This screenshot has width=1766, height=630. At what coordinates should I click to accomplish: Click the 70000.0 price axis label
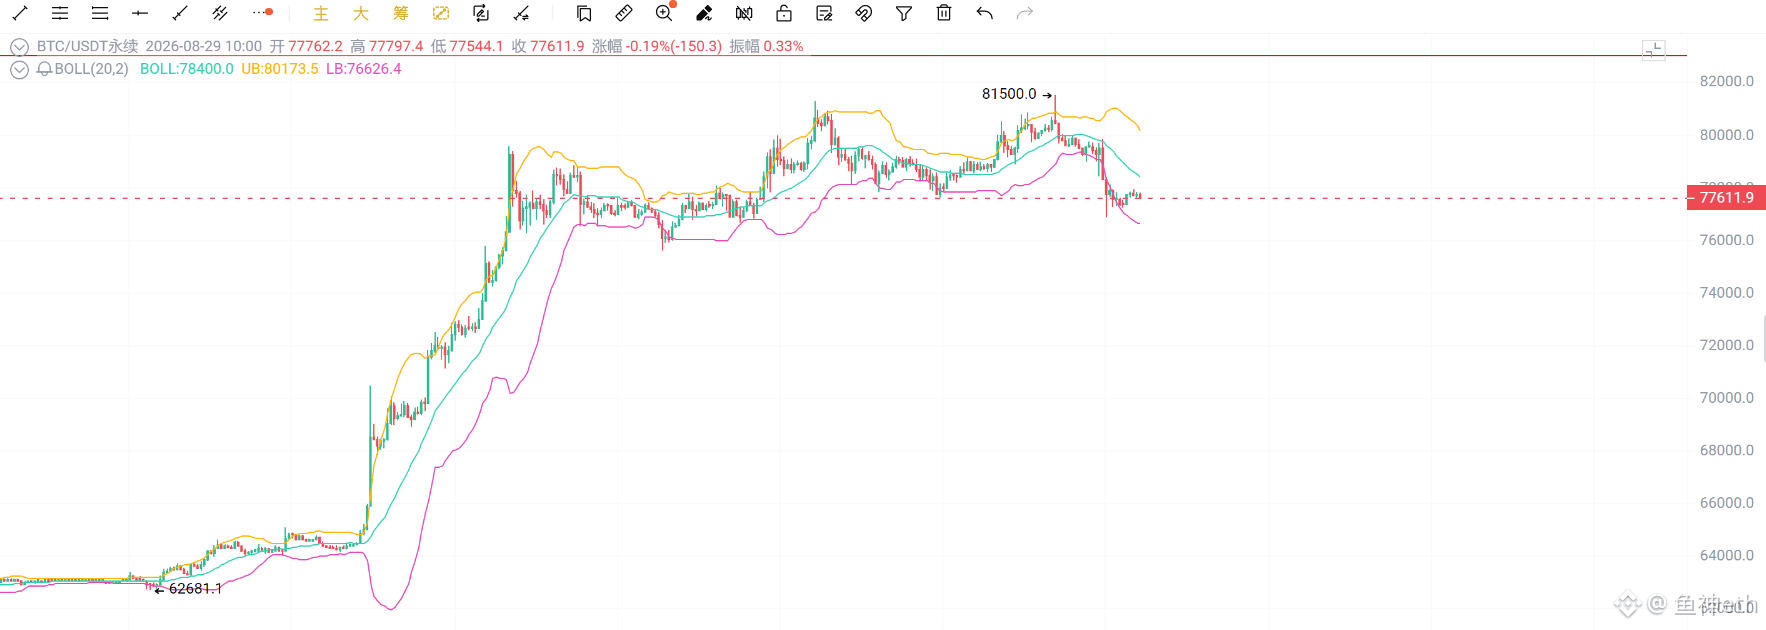click(1727, 398)
